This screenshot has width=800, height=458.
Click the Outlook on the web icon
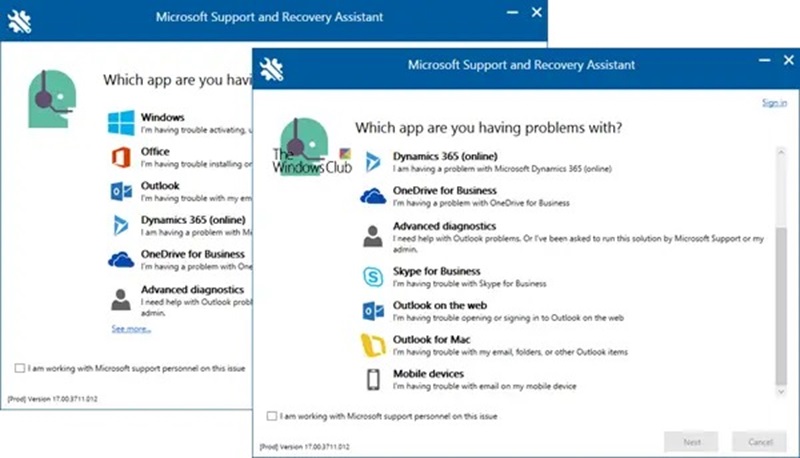tap(373, 311)
